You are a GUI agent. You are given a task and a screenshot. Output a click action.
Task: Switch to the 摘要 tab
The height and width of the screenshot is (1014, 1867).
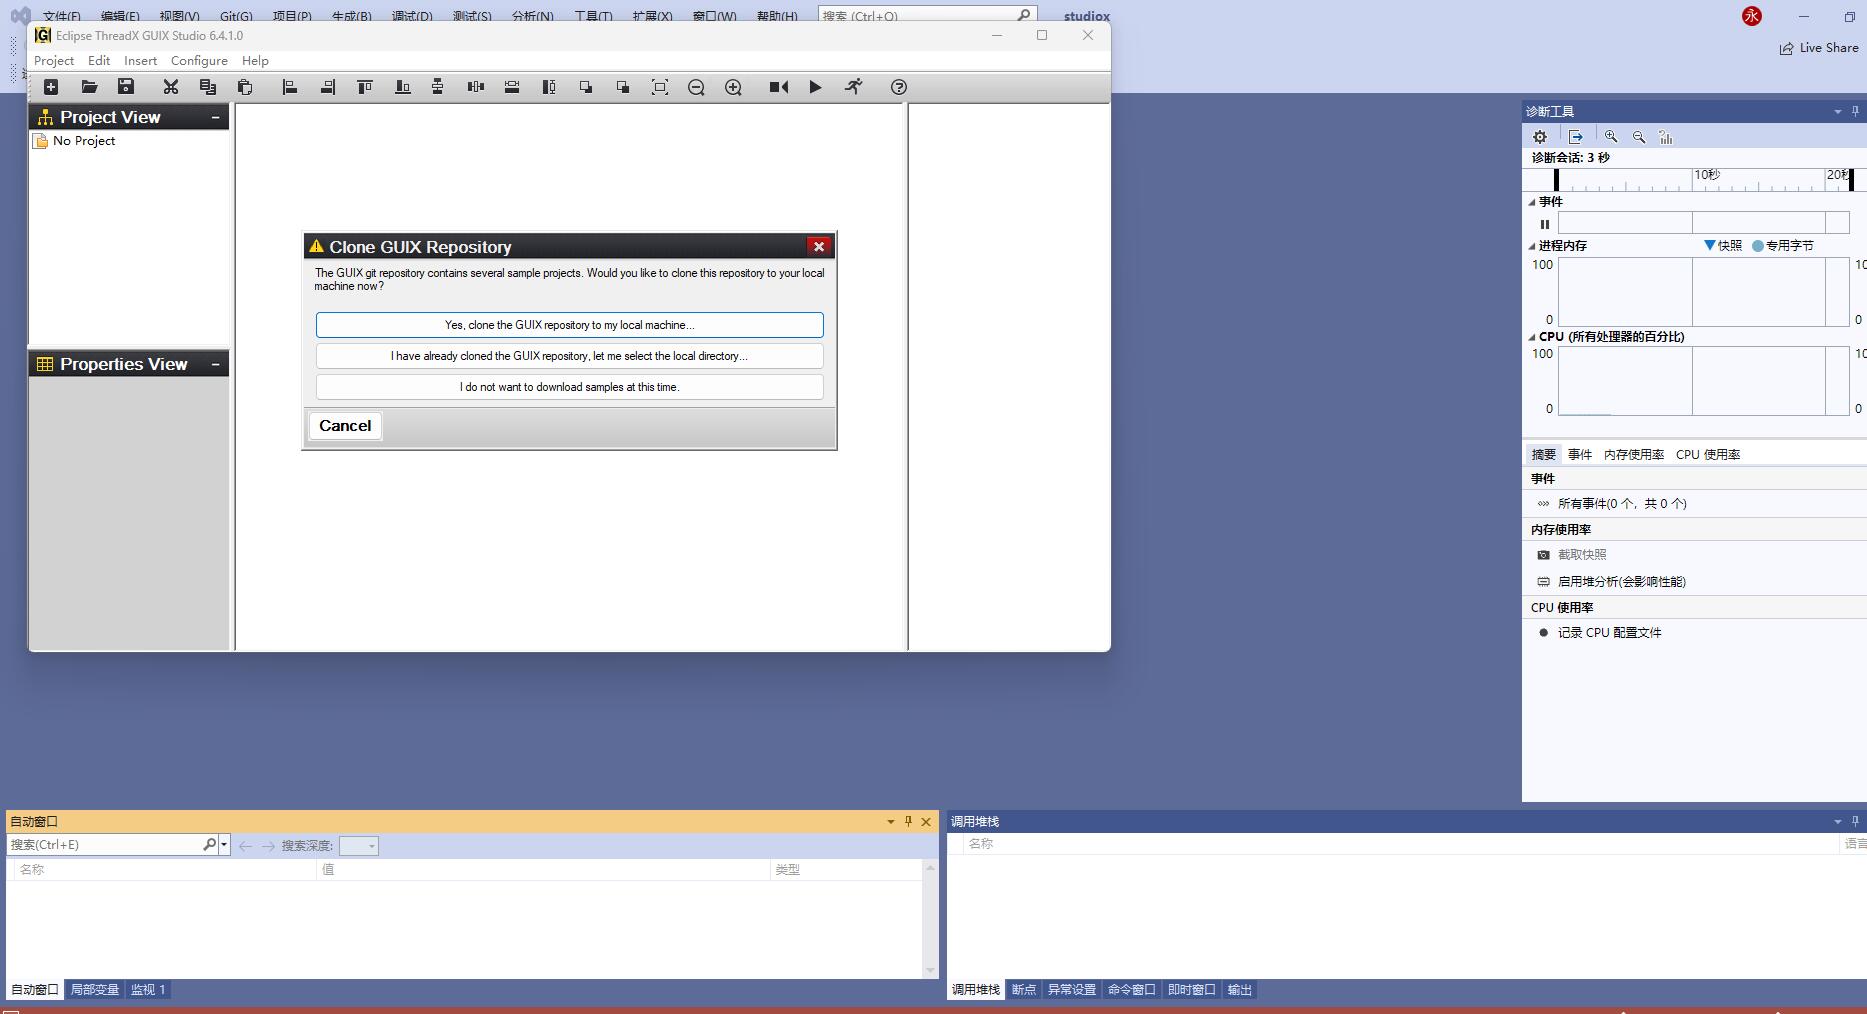pyautogui.click(x=1544, y=454)
